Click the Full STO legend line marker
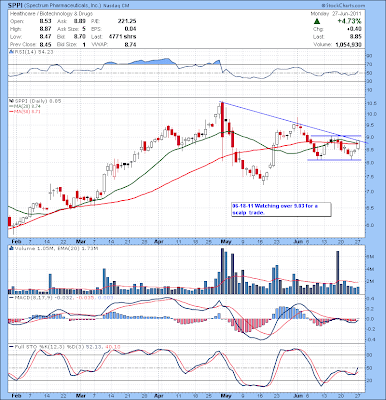The height and width of the screenshot is (400, 386). coord(11,347)
